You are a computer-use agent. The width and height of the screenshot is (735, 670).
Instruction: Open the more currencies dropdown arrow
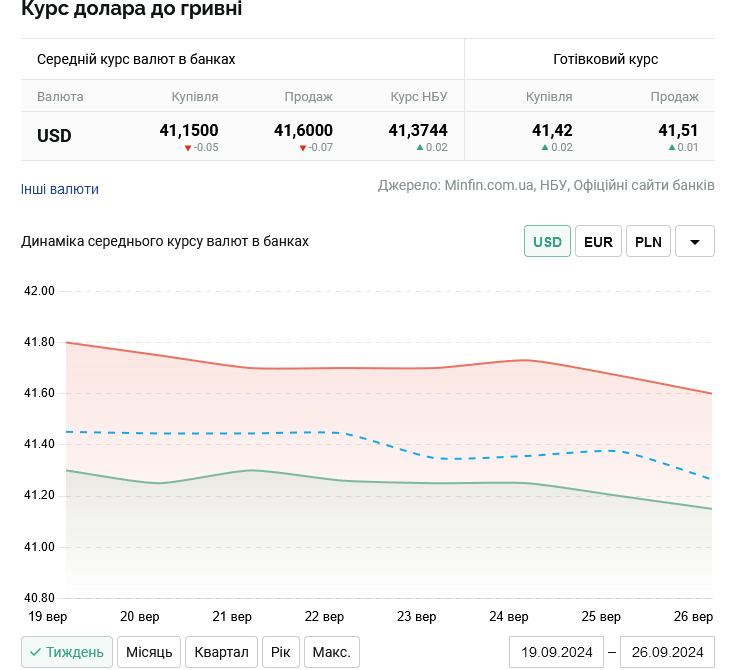[x=695, y=242]
